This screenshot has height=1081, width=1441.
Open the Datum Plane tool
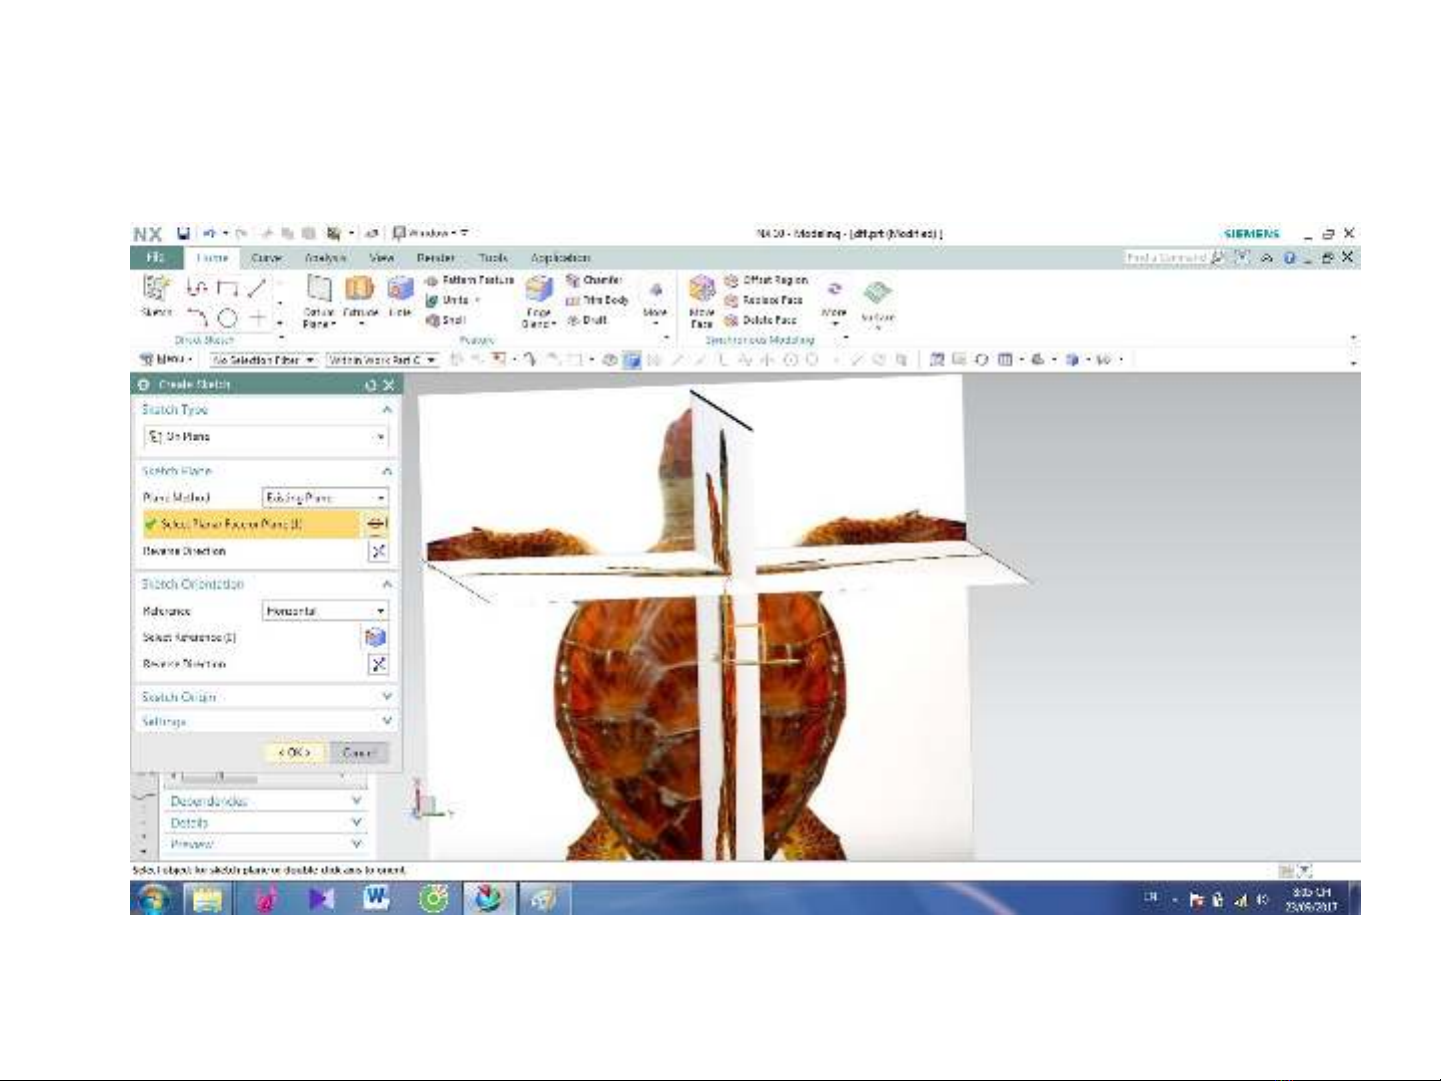pos(318,290)
